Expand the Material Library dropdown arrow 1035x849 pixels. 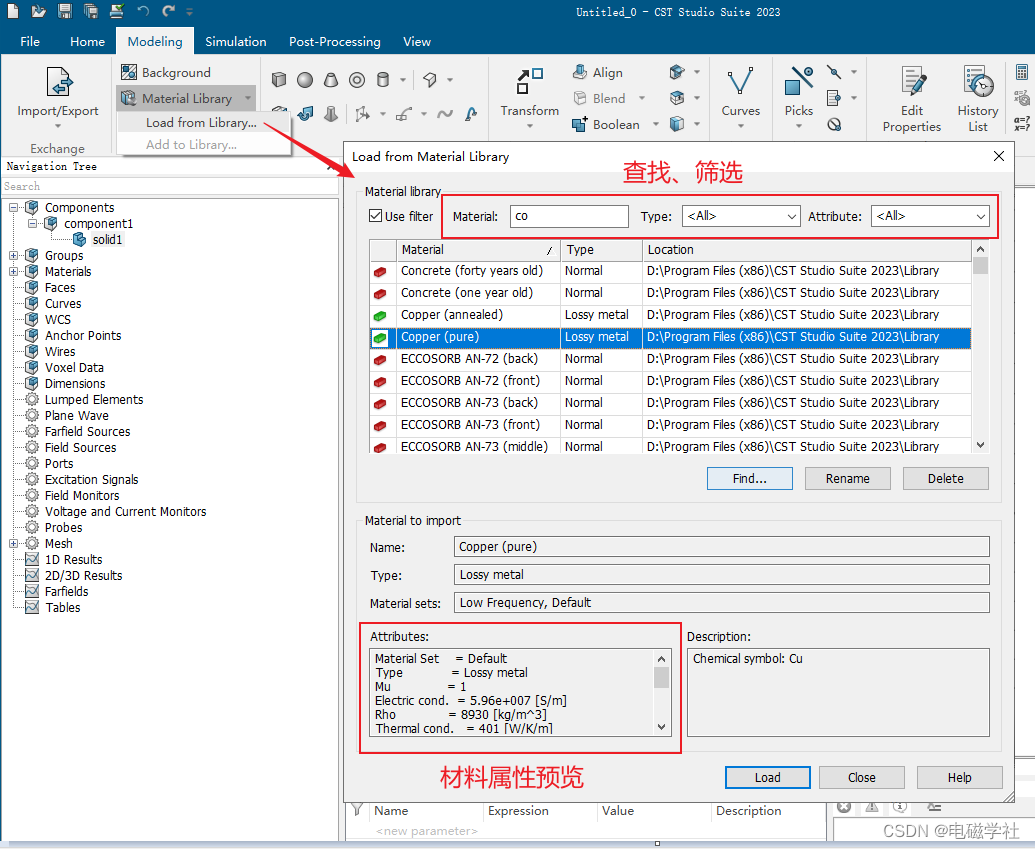tap(248, 98)
